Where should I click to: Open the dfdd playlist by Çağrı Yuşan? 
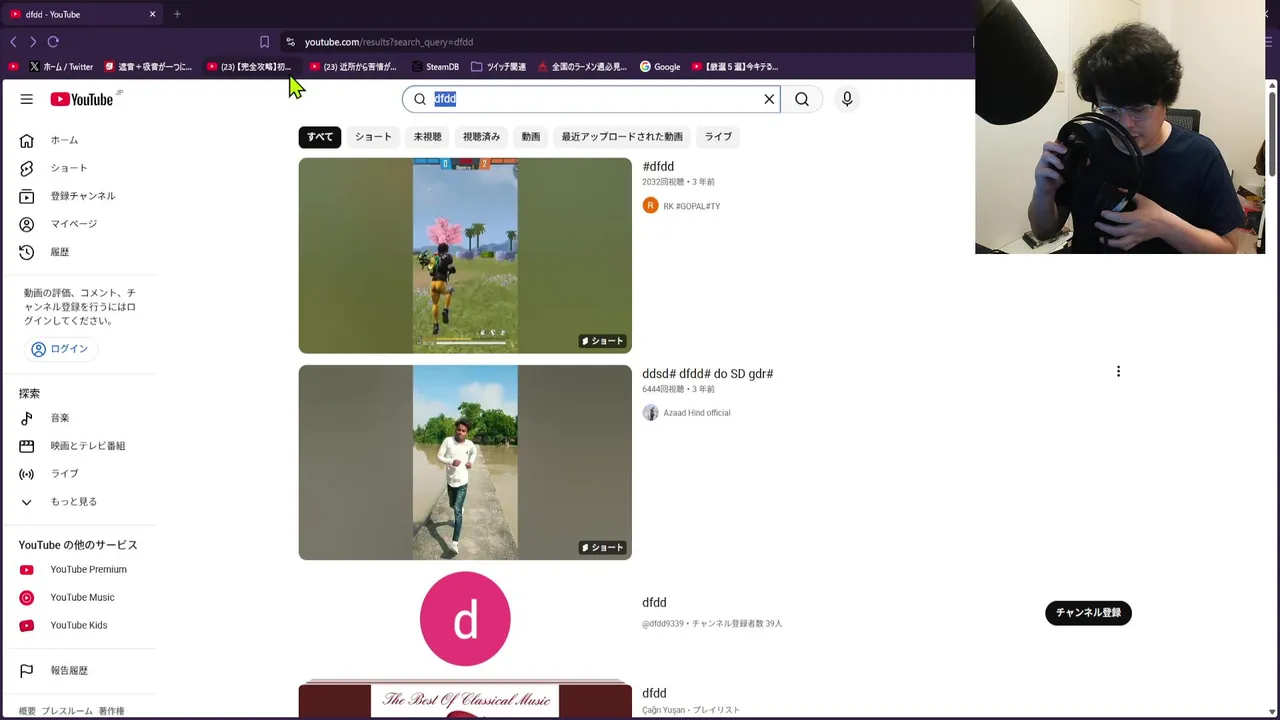[654, 694]
